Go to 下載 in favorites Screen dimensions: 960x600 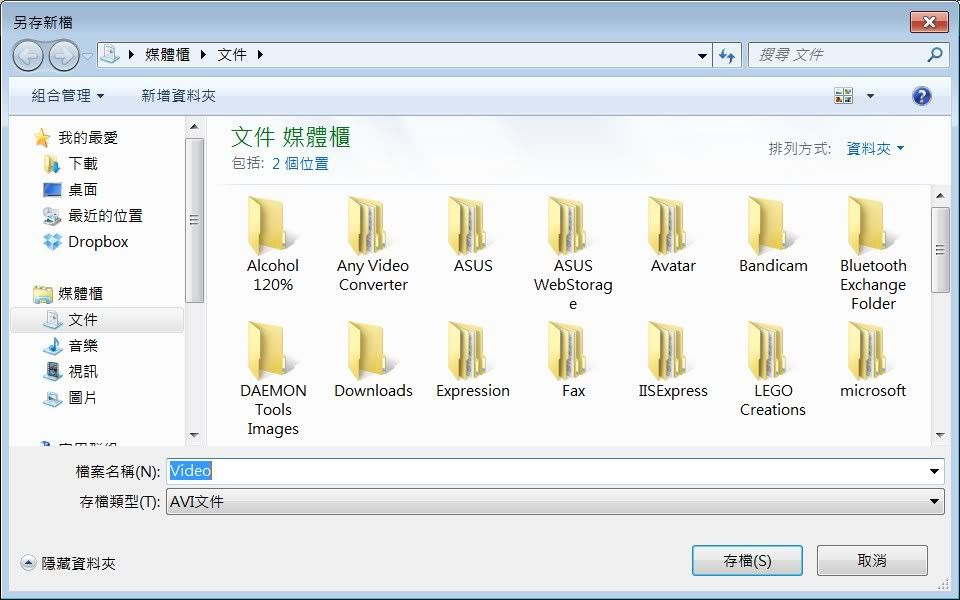point(70,164)
